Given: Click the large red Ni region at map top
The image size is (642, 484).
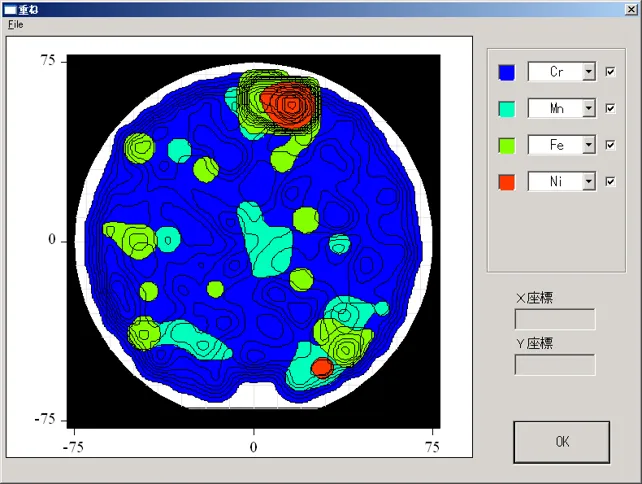Looking at the screenshot, I should (290, 103).
